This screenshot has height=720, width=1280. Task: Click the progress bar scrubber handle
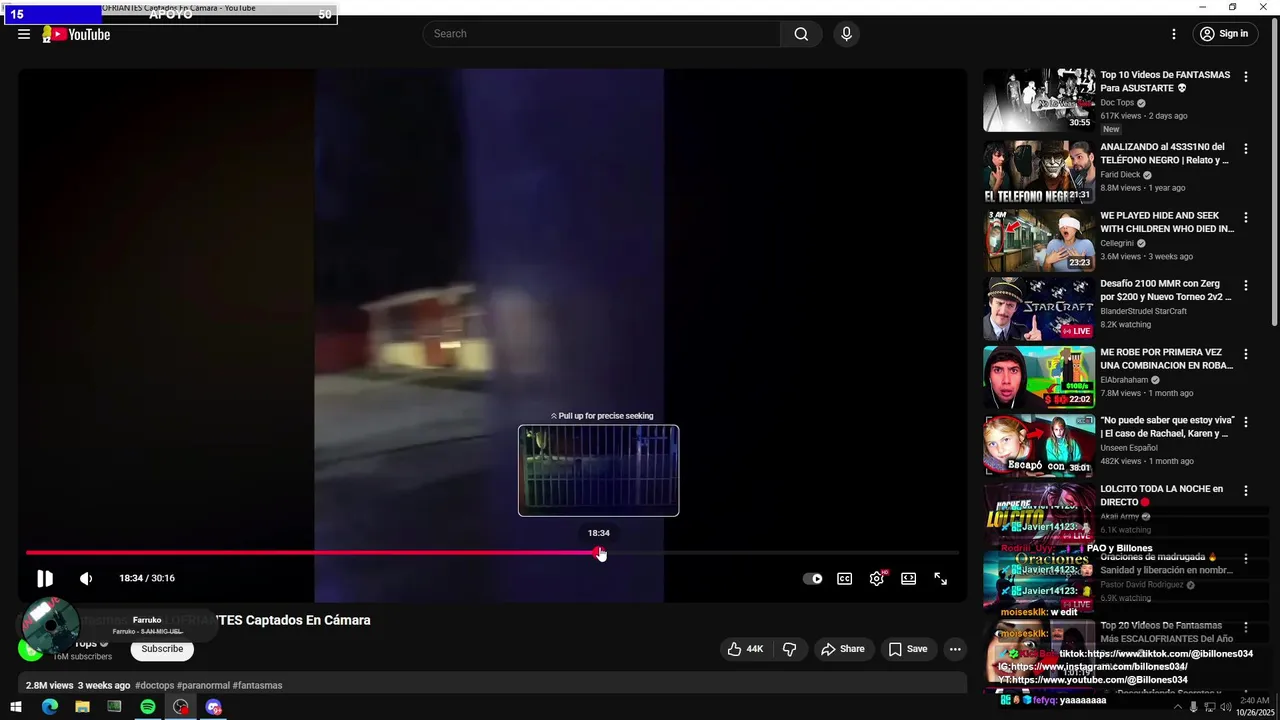pyautogui.click(x=599, y=552)
